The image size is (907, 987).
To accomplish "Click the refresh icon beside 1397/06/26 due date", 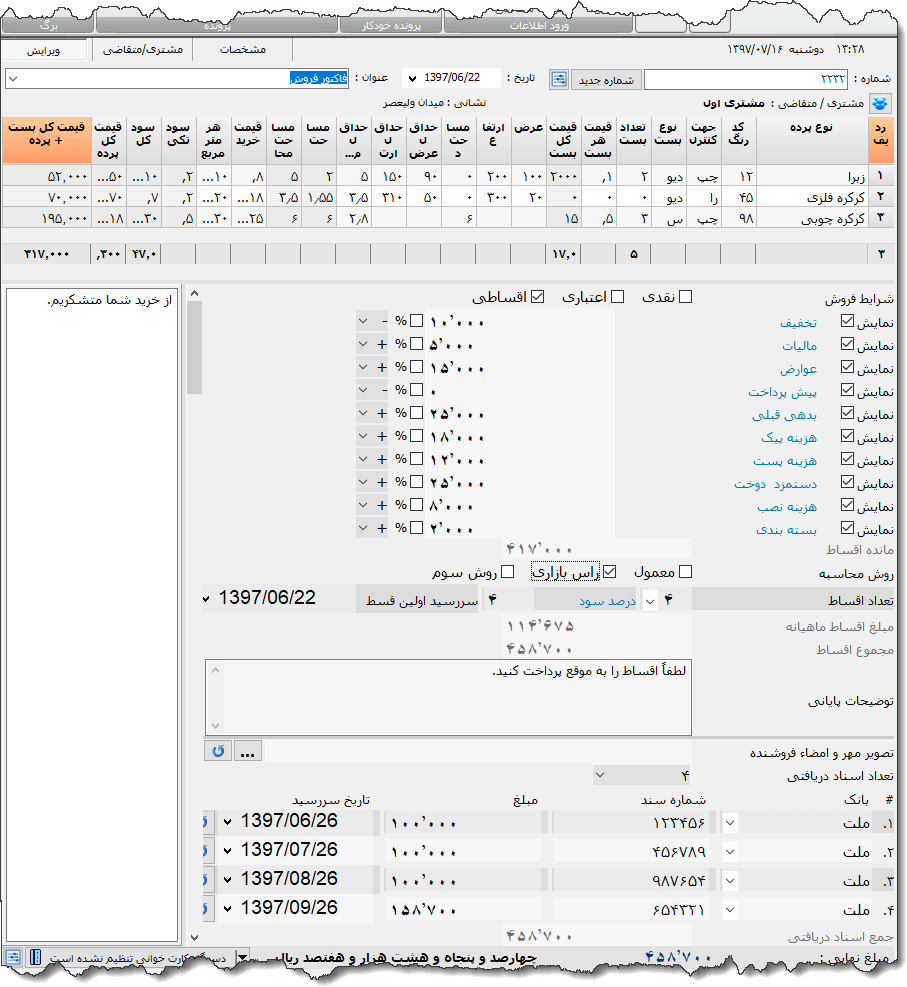I will [x=208, y=822].
